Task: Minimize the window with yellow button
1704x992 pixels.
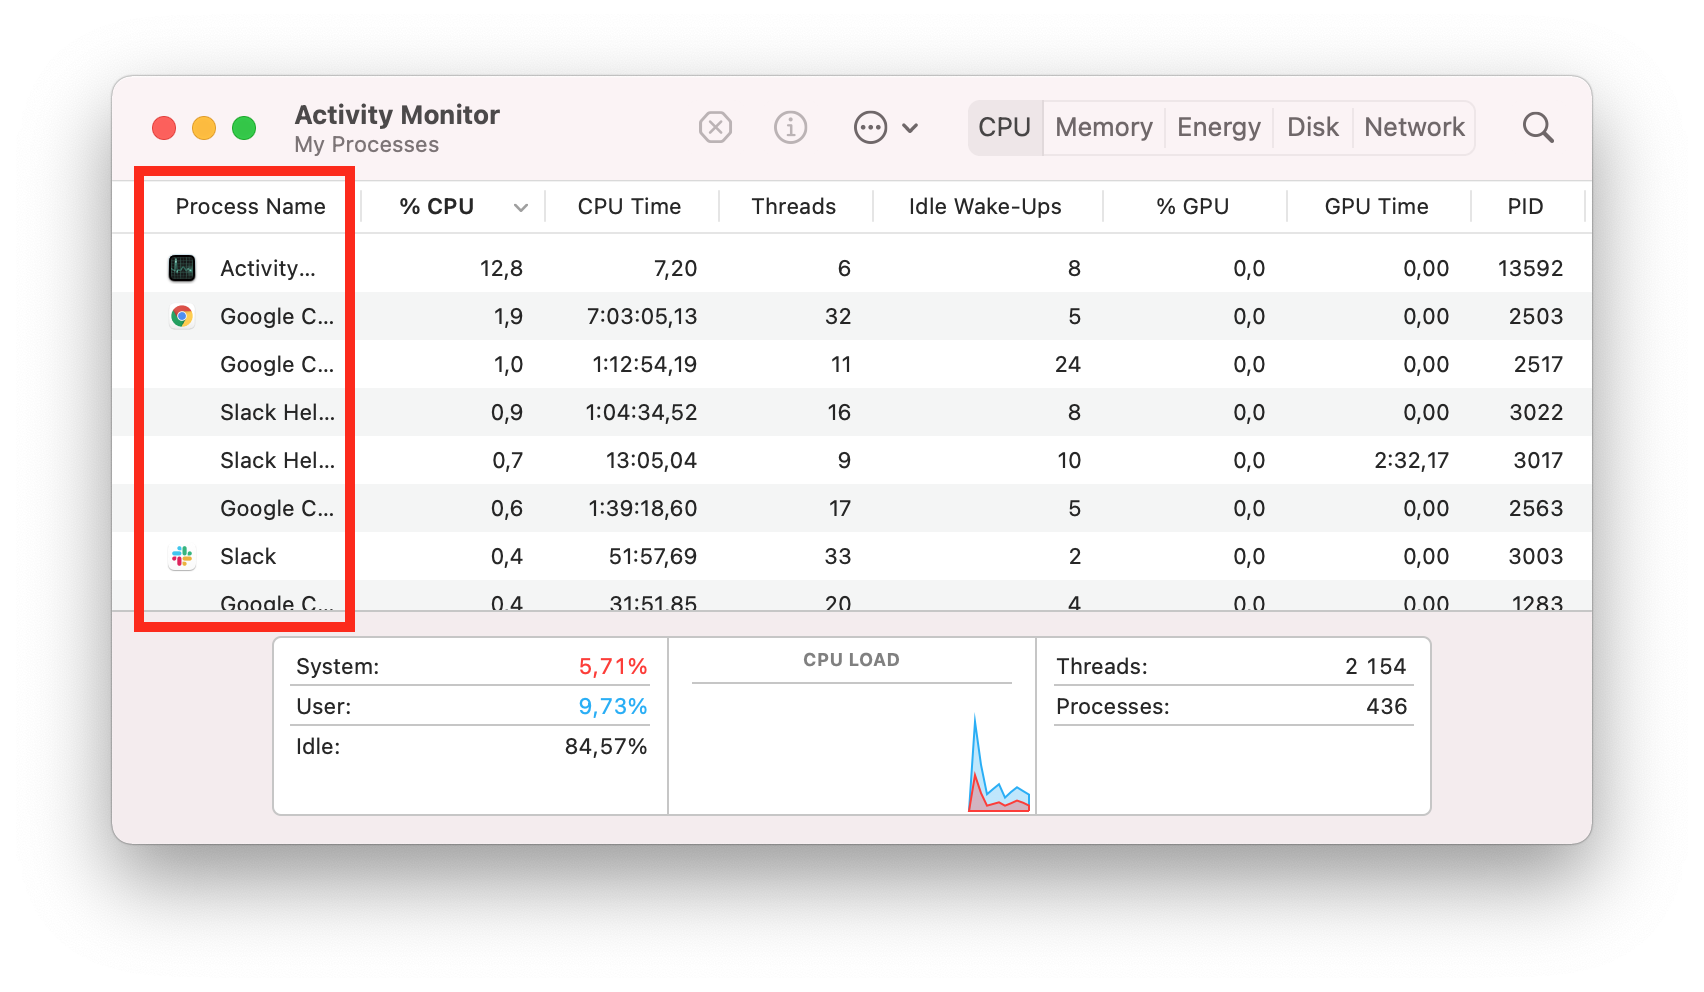Action: click(204, 128)
